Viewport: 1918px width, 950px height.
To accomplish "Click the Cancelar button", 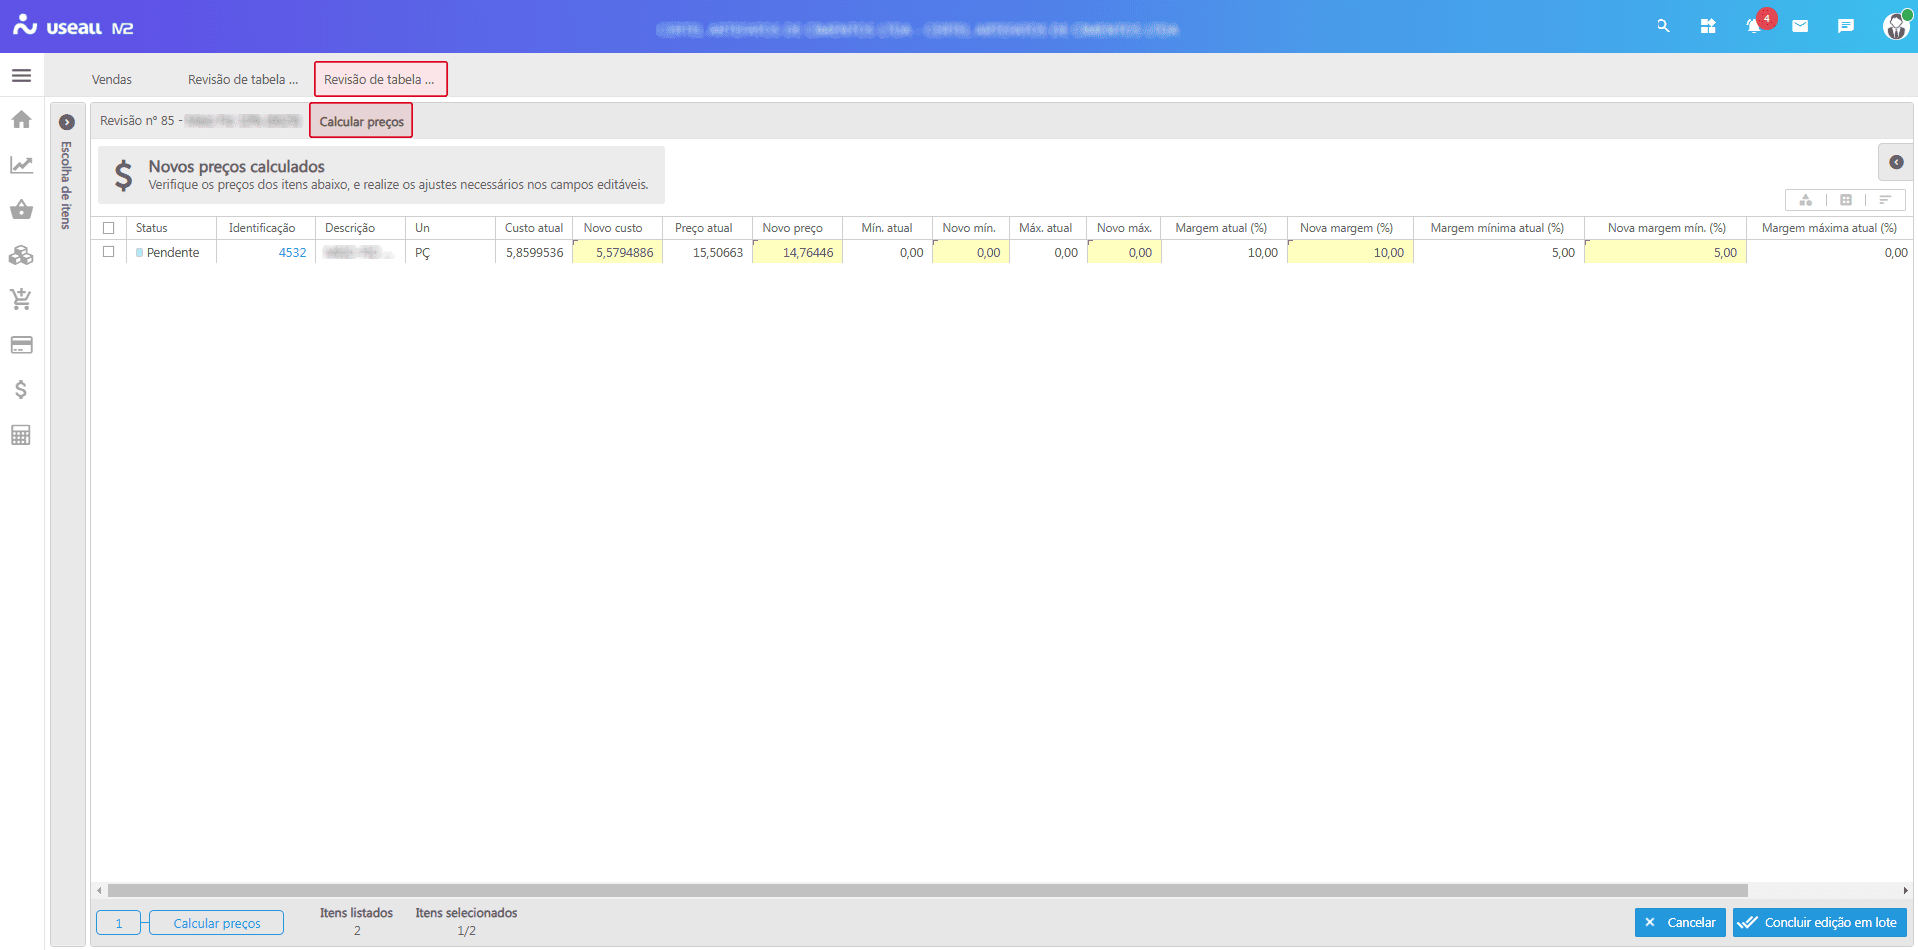I will [1680, 923].
